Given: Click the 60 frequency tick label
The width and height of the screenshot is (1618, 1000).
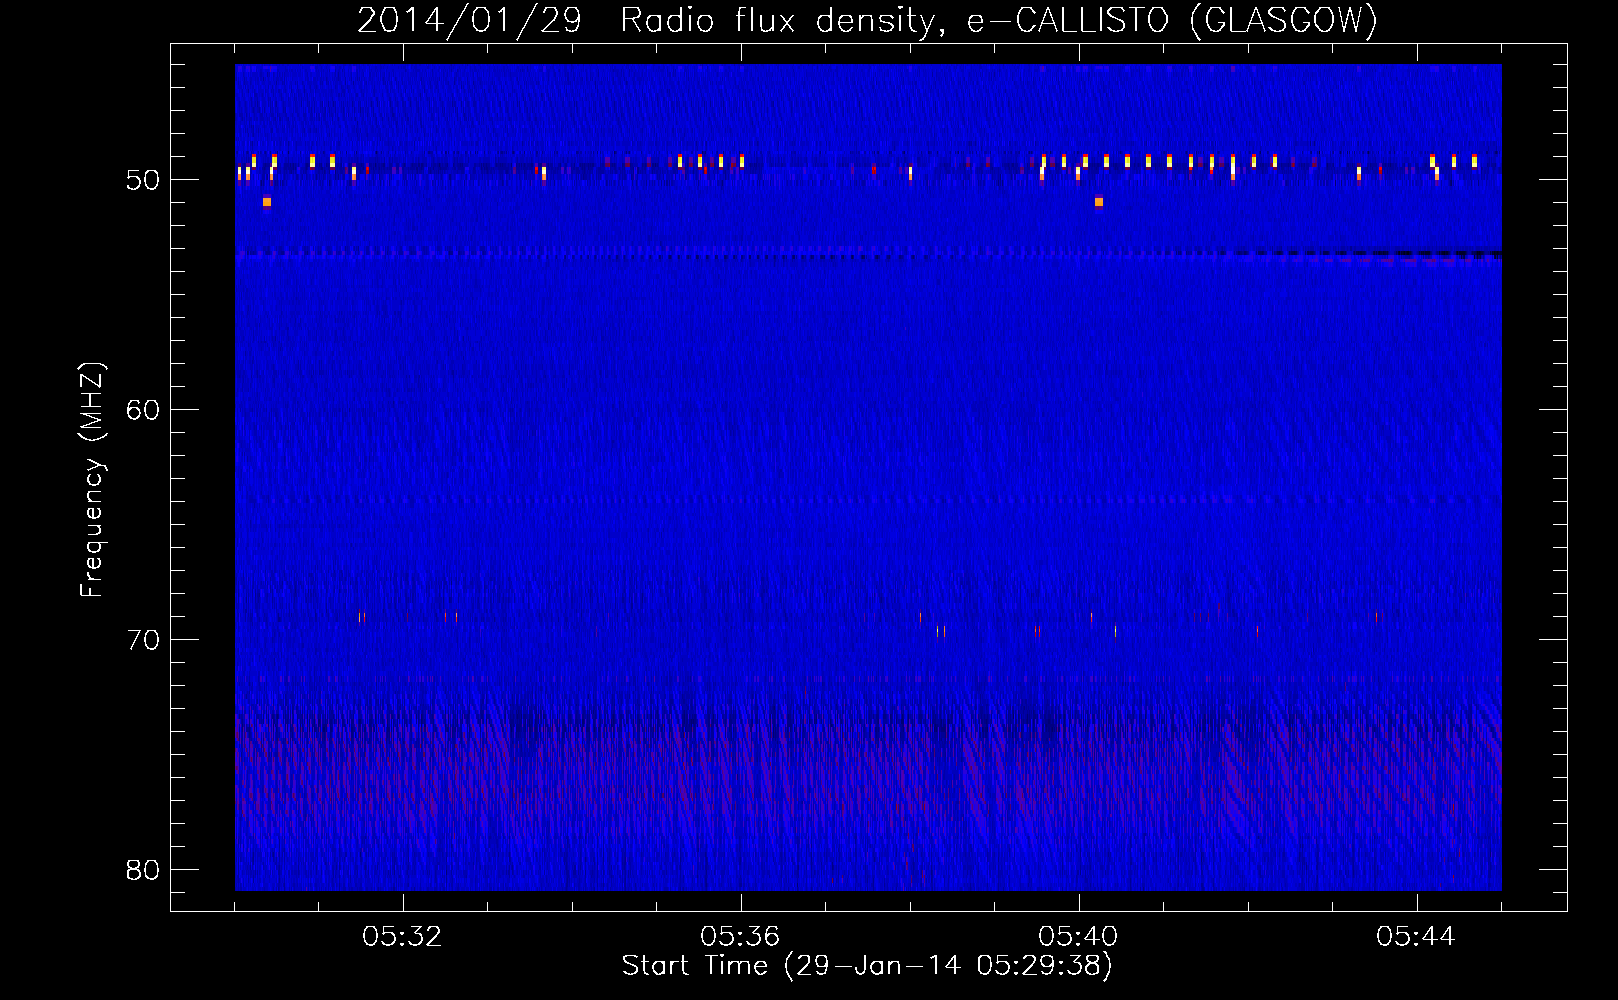Looking at the screenshot, I should [143, 410].
